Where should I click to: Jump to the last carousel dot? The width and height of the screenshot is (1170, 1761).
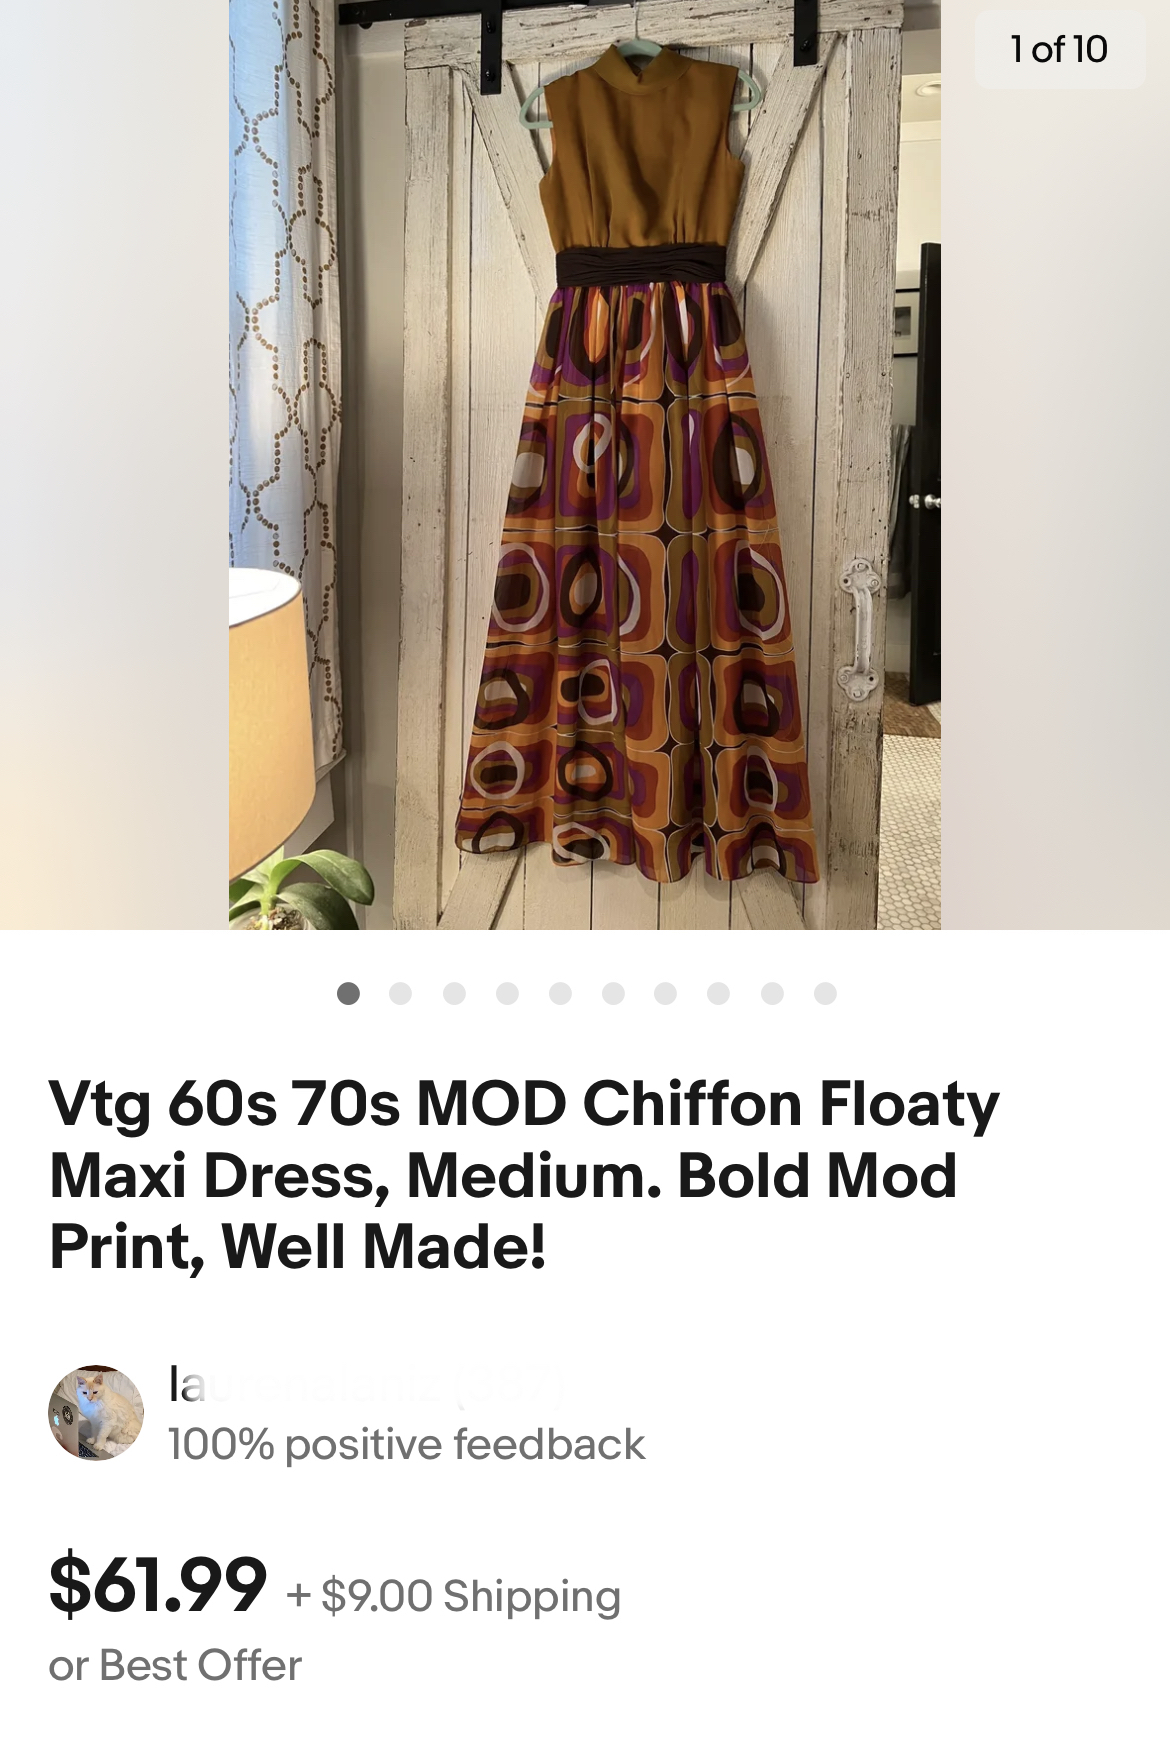pyautogui.click(x=825, y=993)
